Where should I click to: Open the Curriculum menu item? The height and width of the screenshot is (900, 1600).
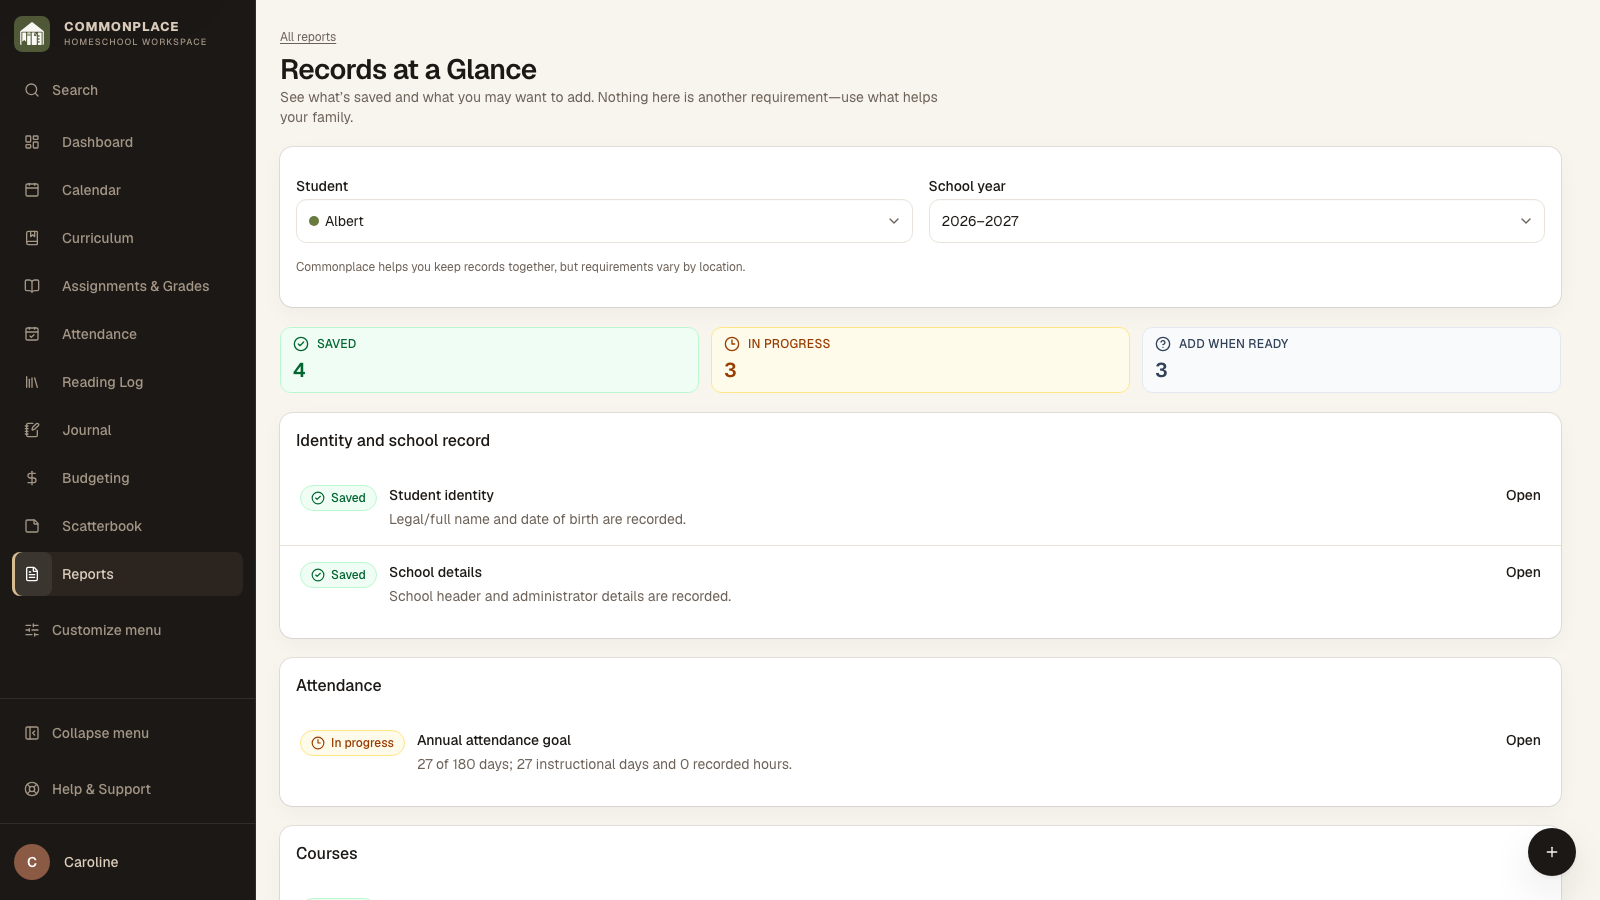click(x=128, y=238)
